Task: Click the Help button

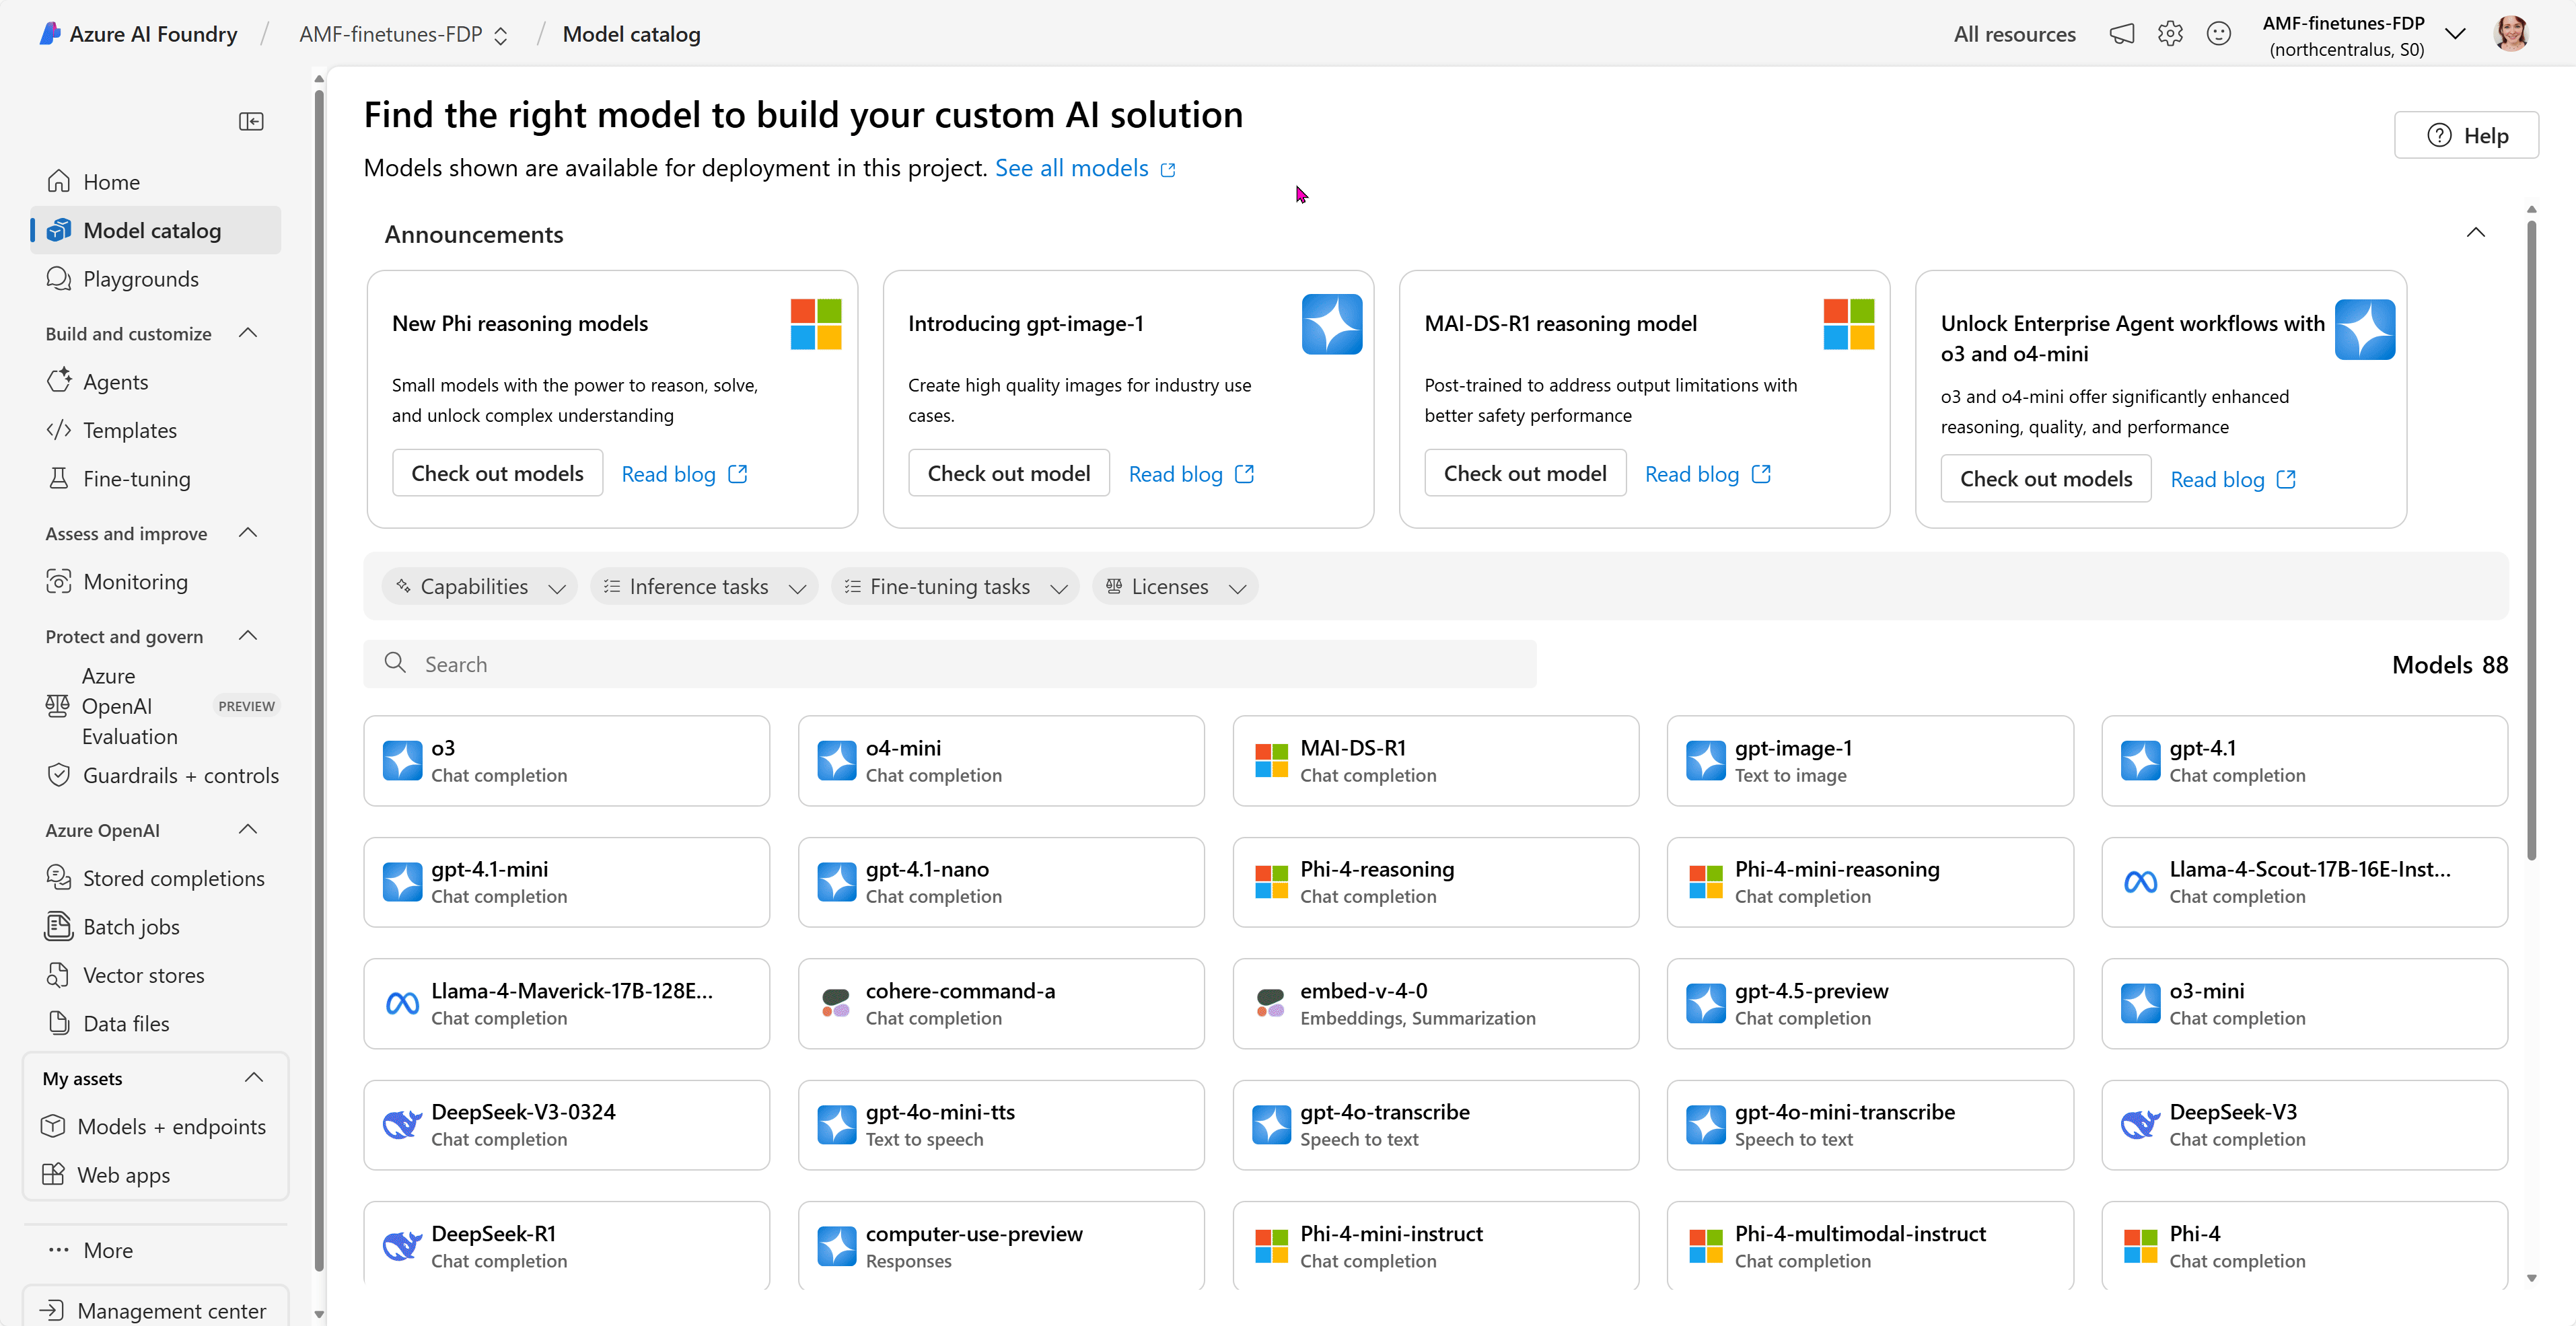Action: coord(2466,135)
